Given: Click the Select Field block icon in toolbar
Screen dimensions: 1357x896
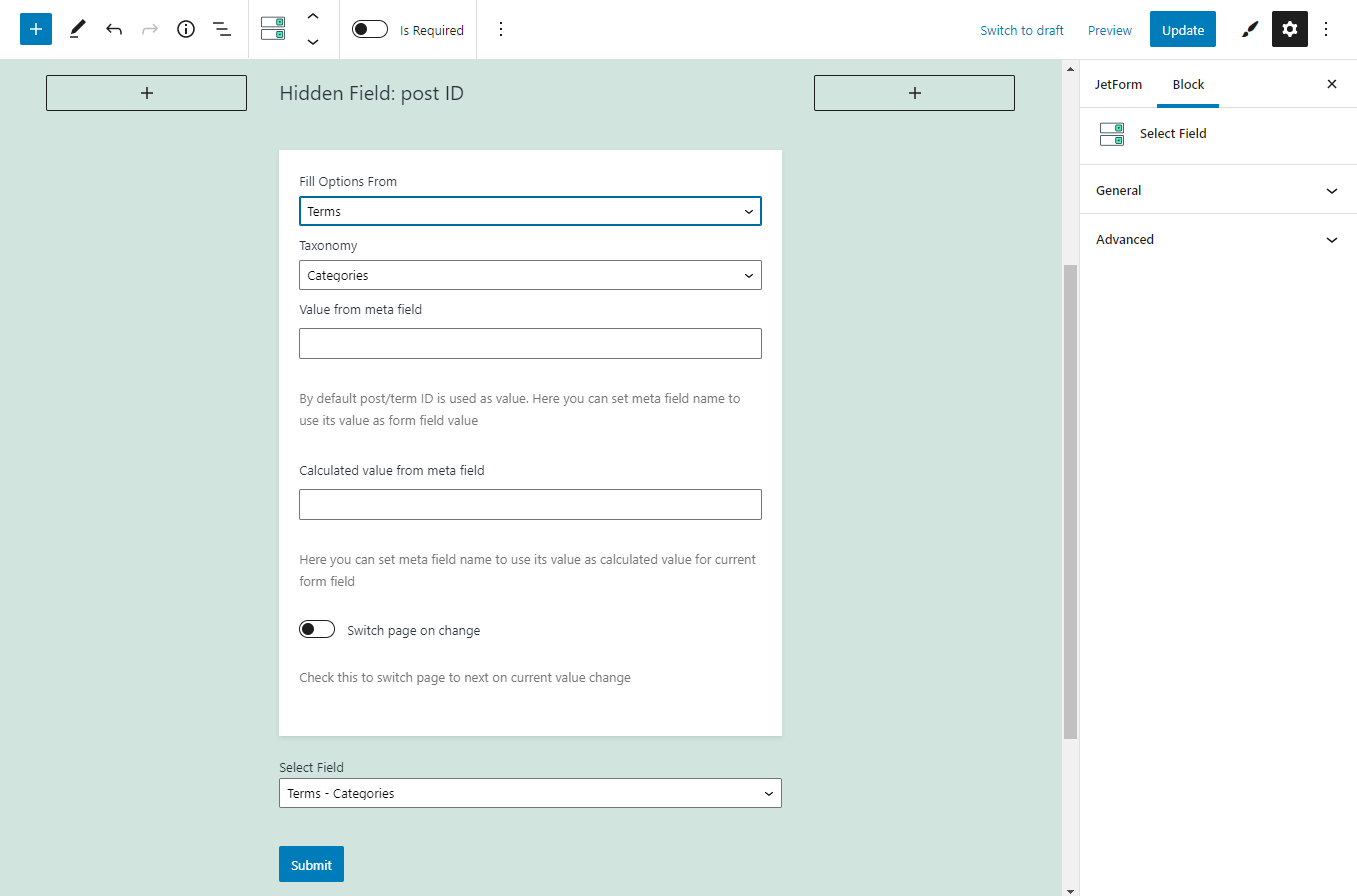Looking at the screenshot, I should [x=272, y=28].
